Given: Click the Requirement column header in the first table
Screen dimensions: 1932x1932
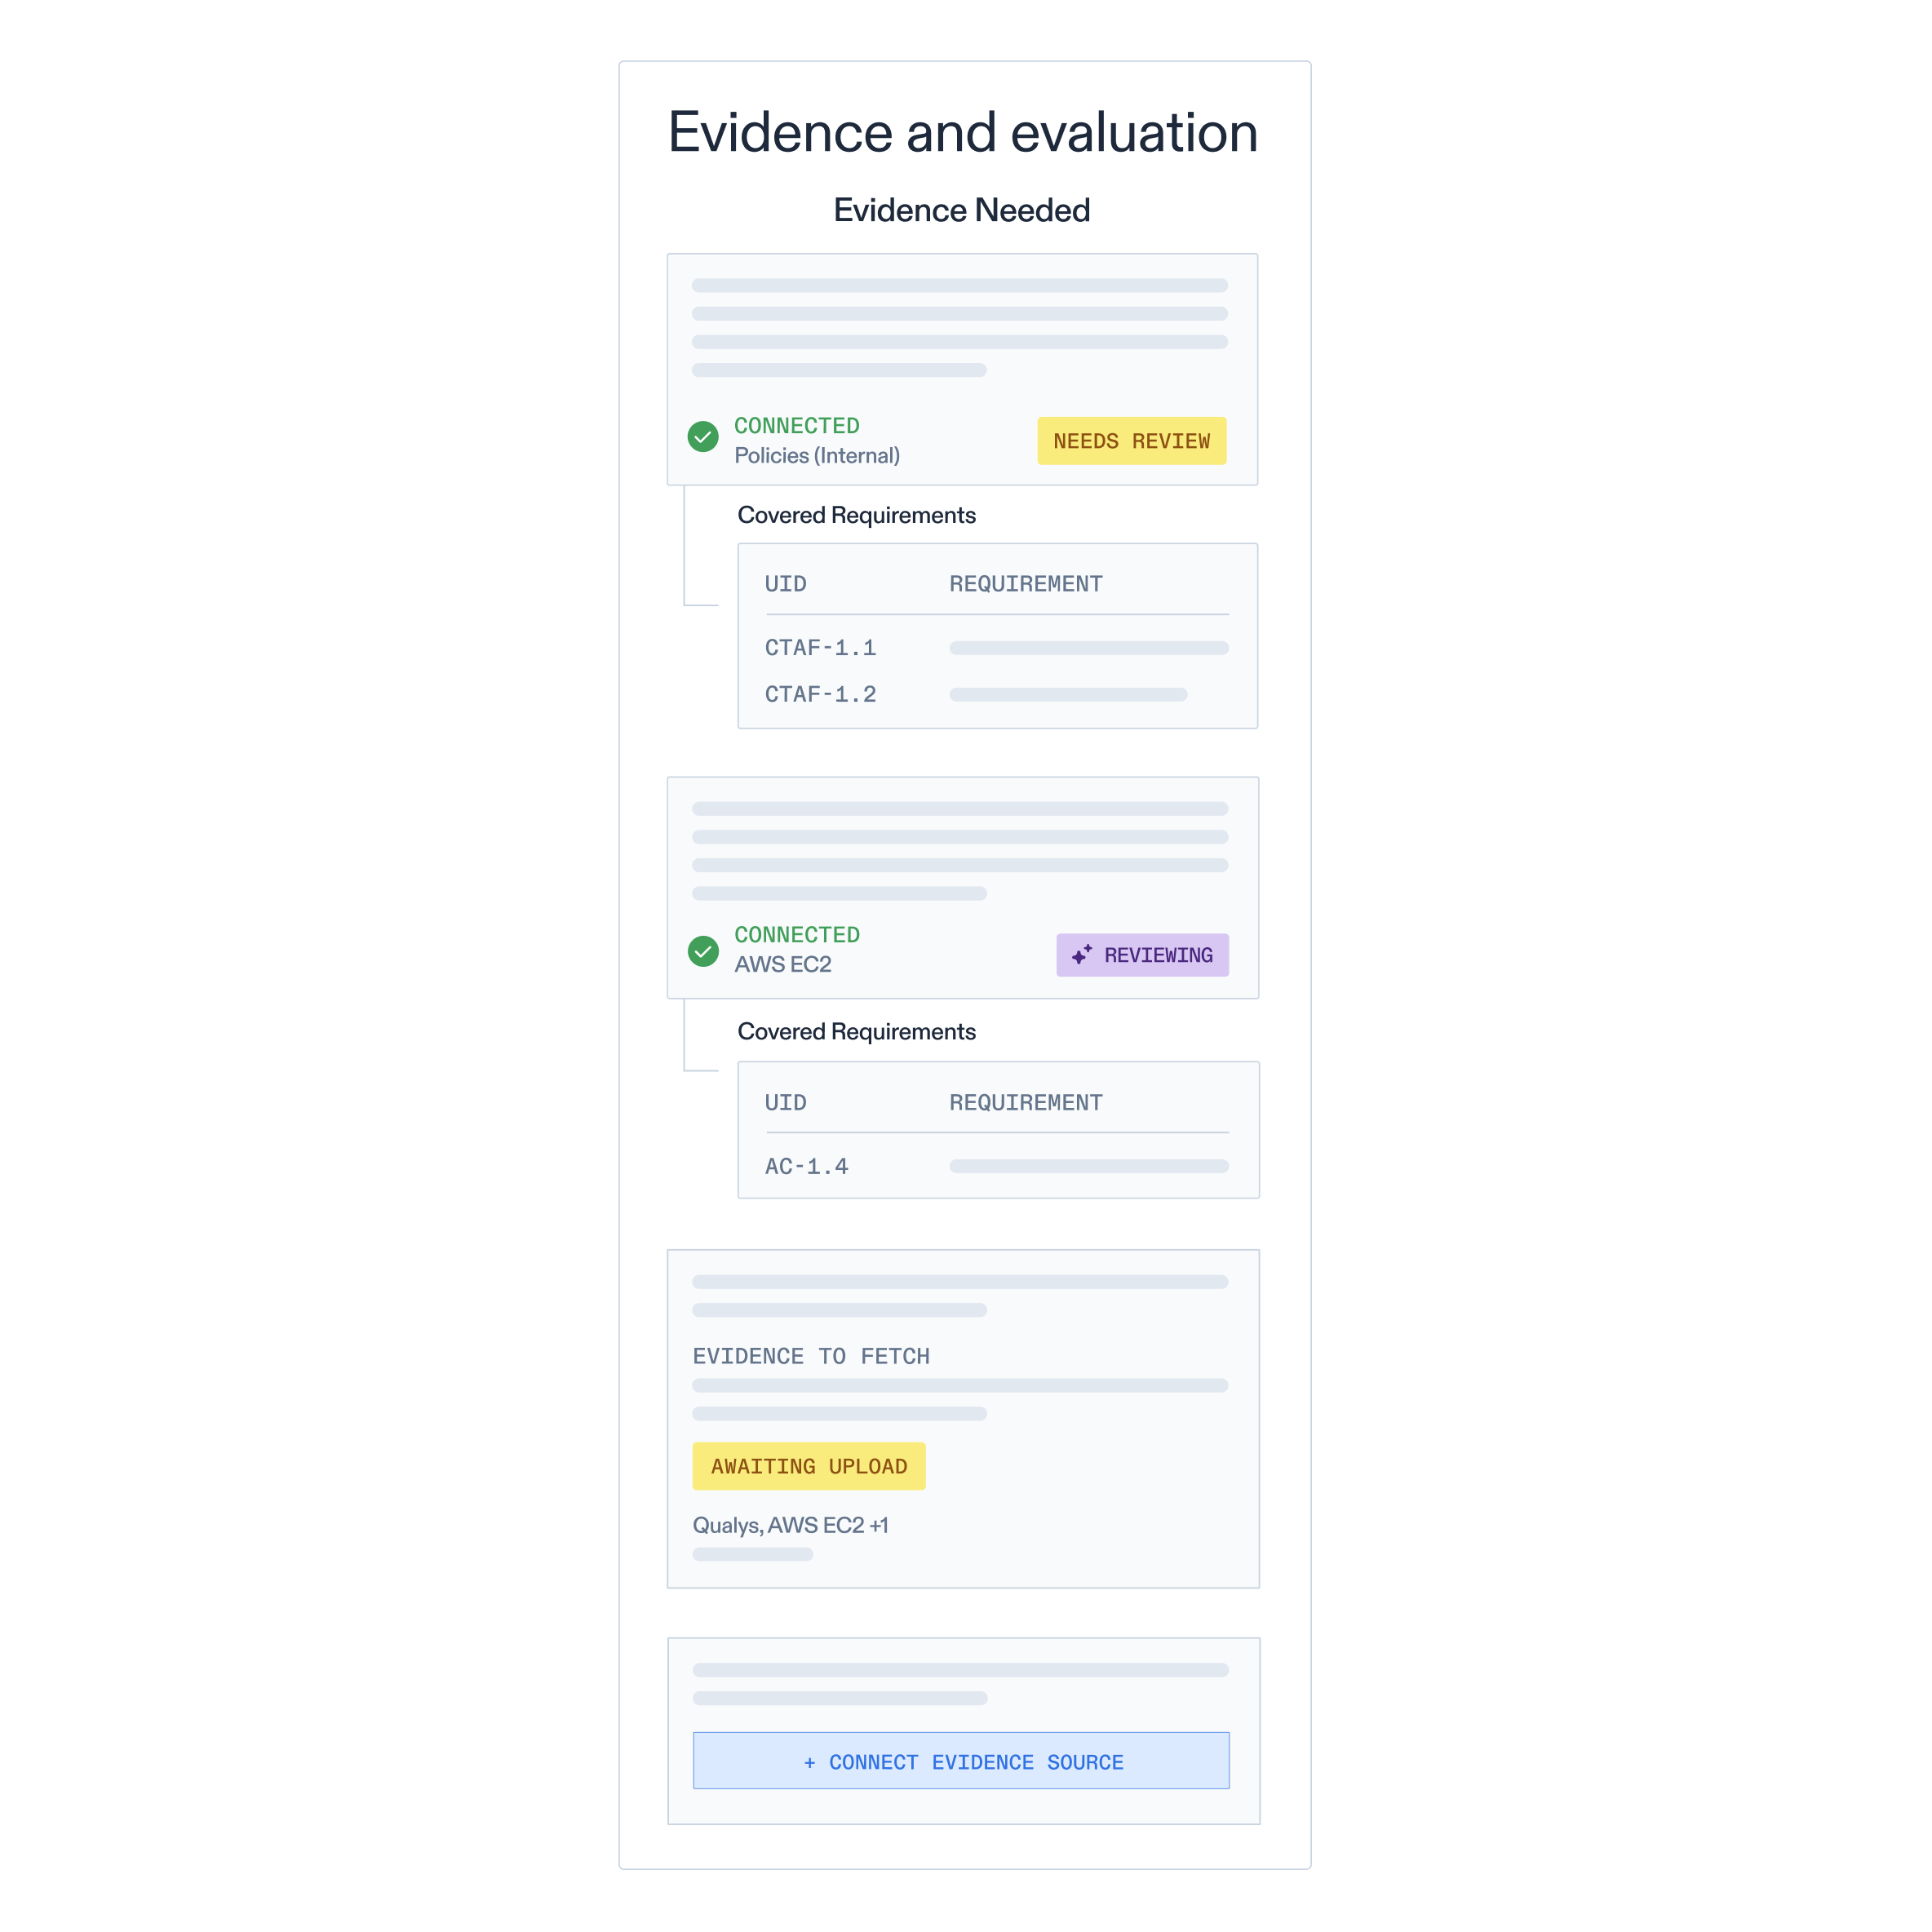Looking at the screenshot, I should pyautogui.click(x=1026, y=584).
